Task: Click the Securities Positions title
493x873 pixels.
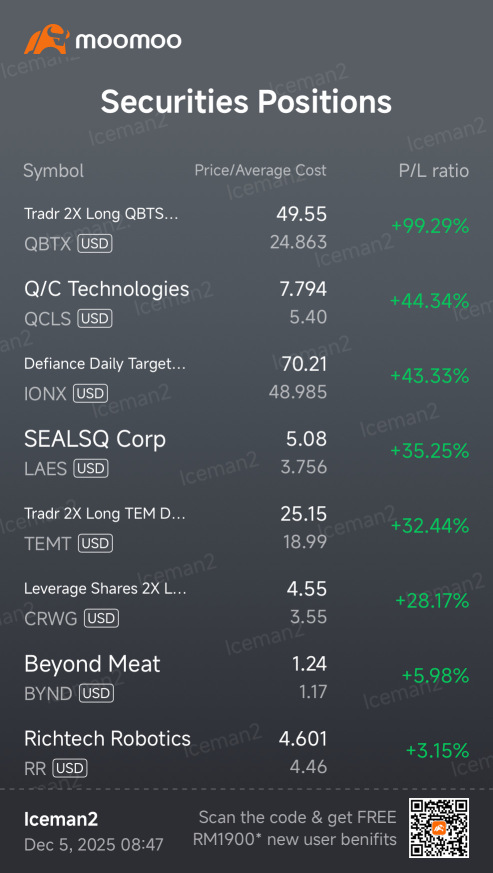Action: click(246, 102)
